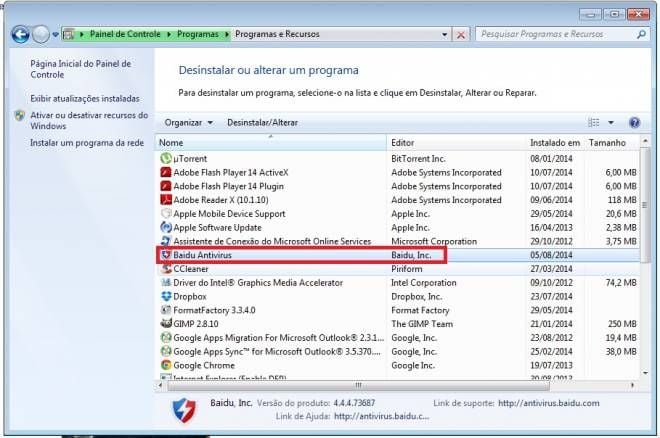
Task: Select the µTorrent row text
Action: 190,159
